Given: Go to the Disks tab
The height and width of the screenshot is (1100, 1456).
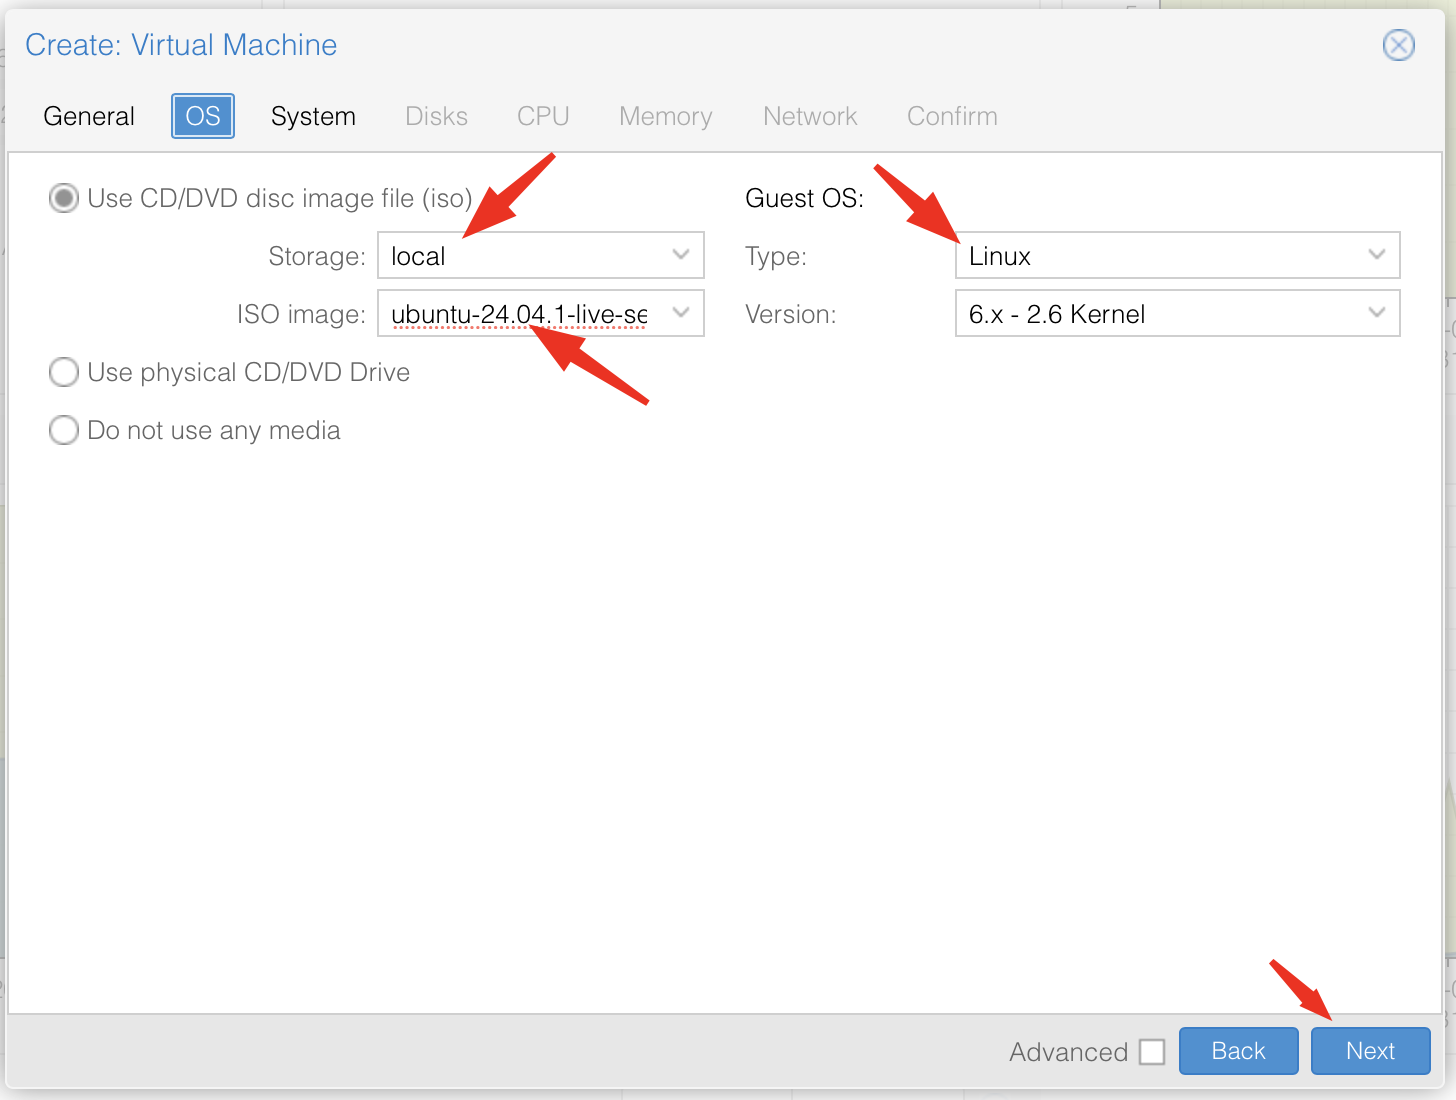Looking at the screenshot, I should 436,116.
